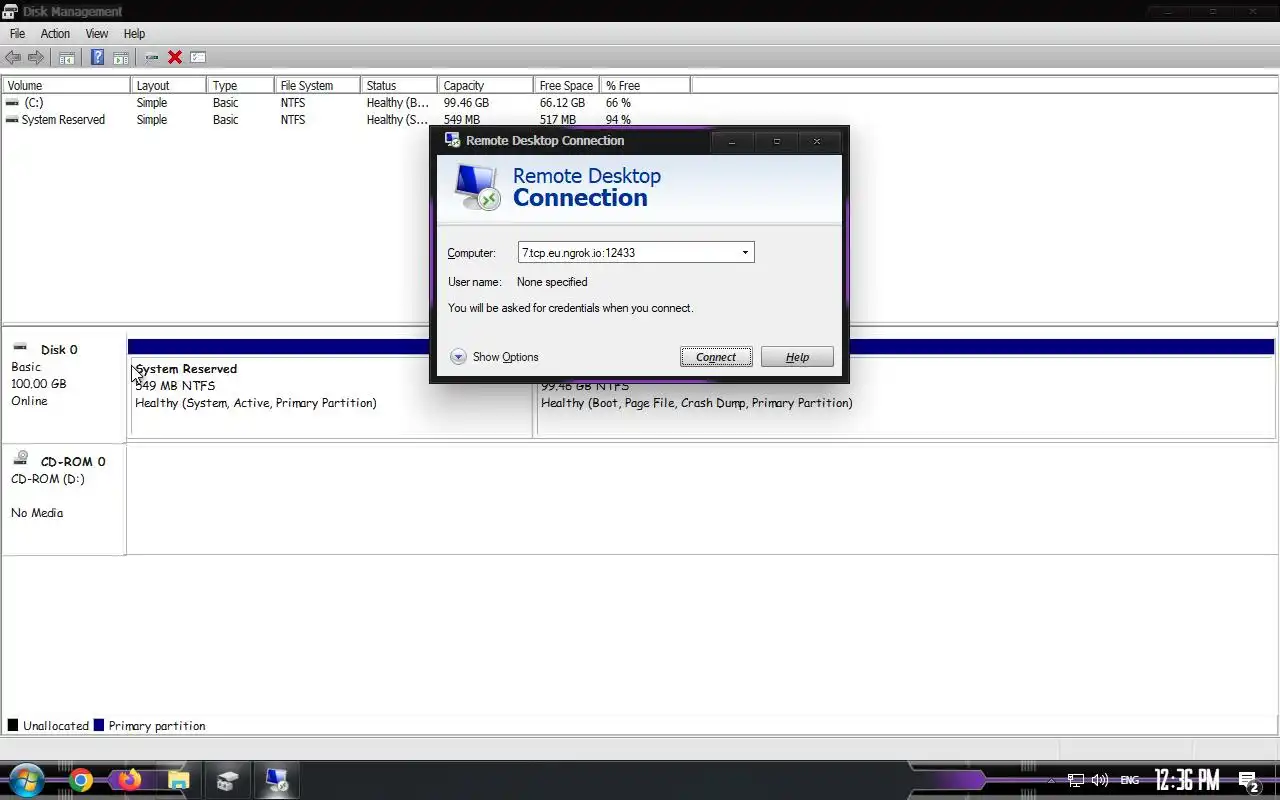Click the Remote Desktop Connection taskbar button
The image size is (1280, 800).
pyautogui.click(x=277, y=780)
